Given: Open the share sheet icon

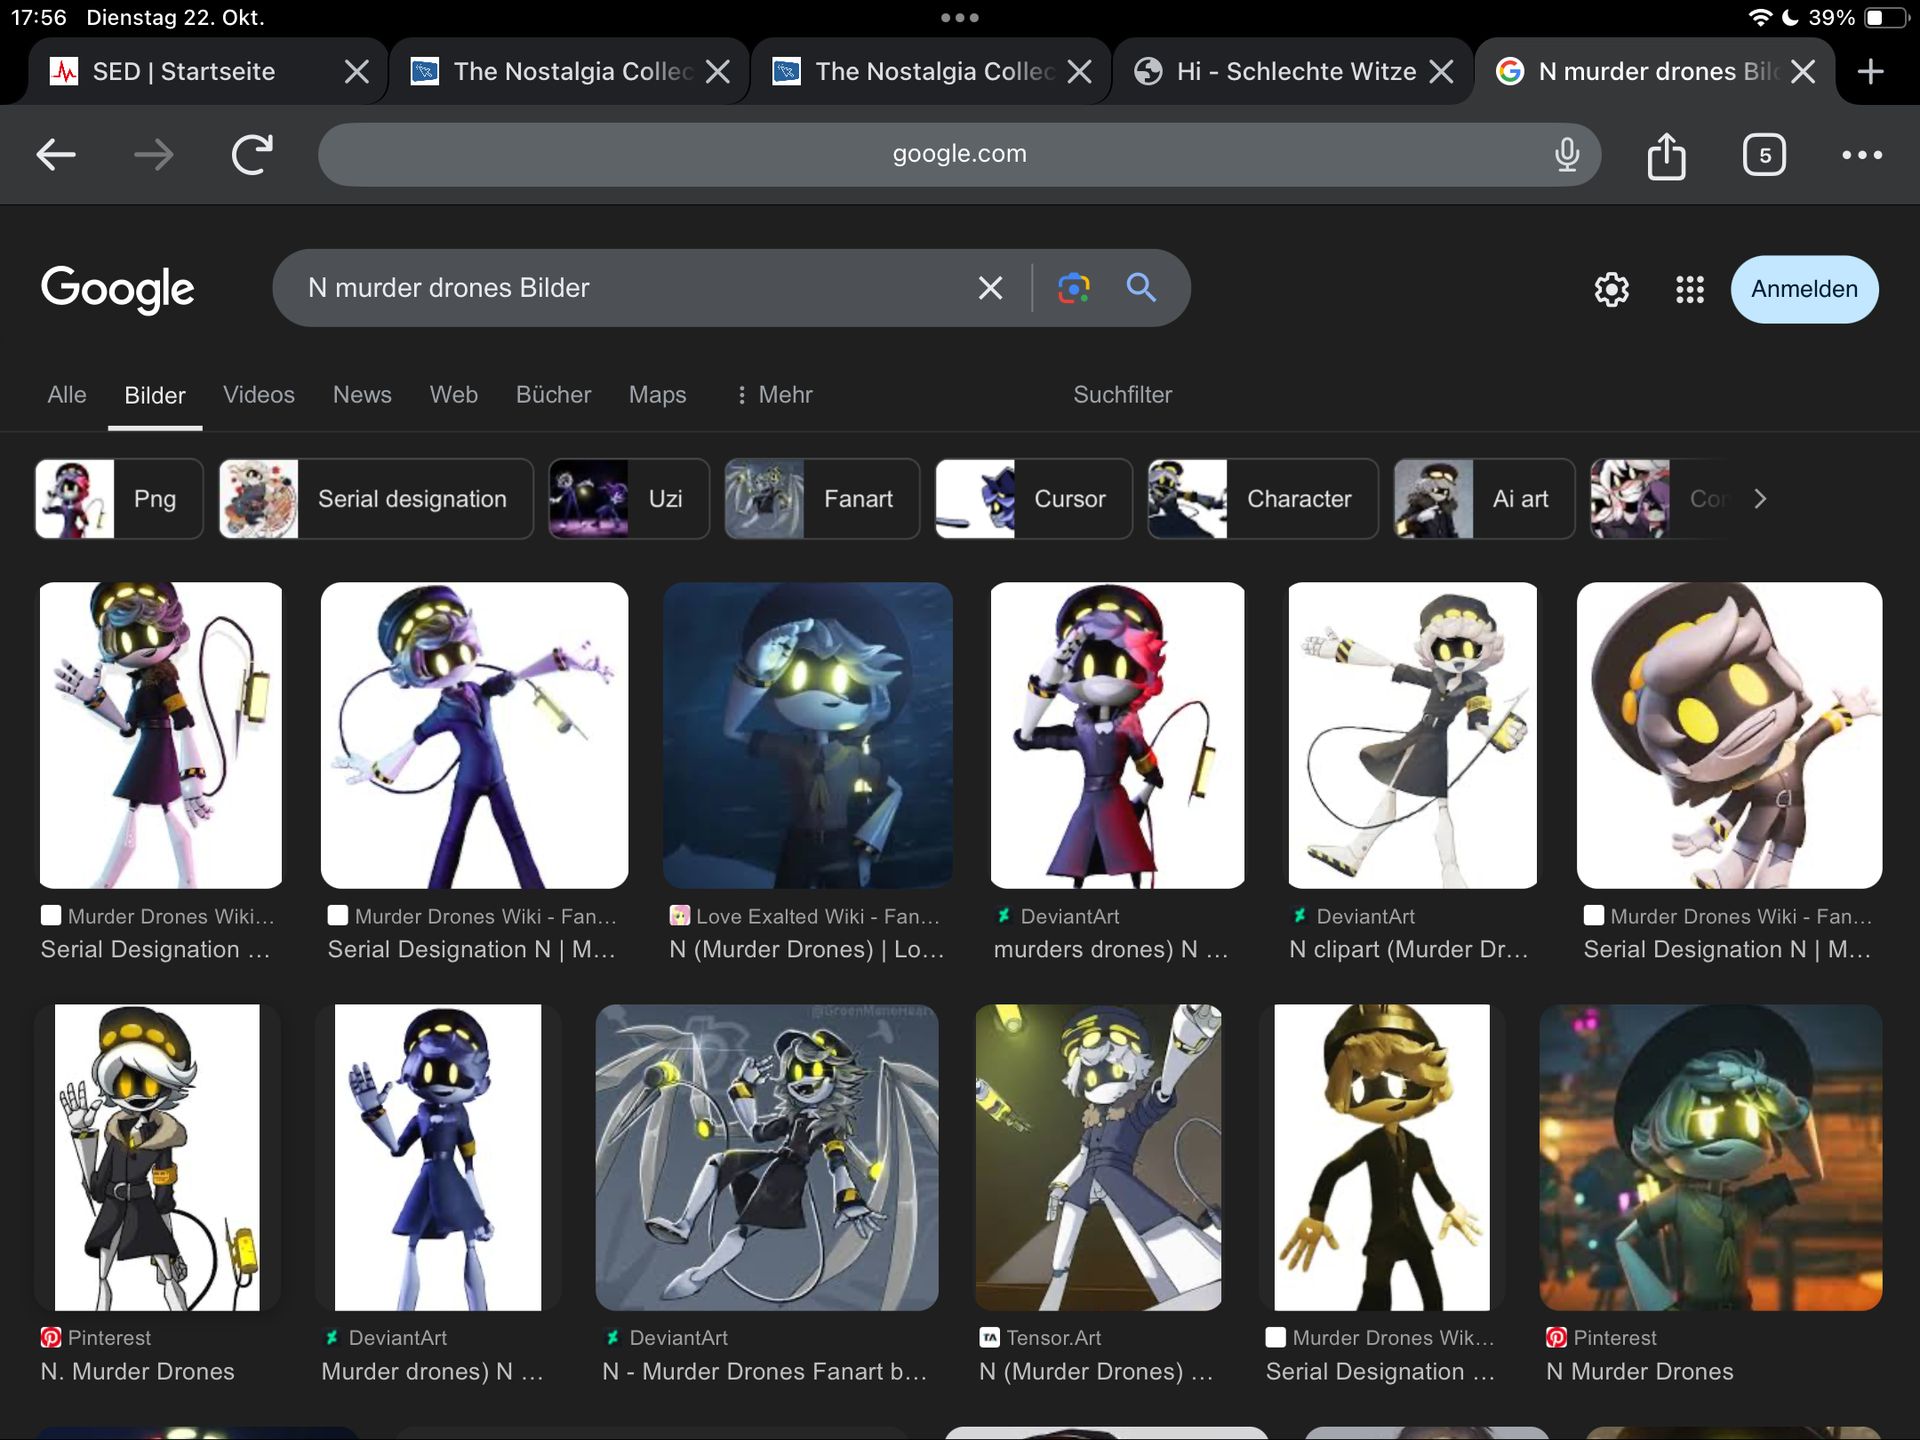Looking at the screenshot, I should point(1666,156).
